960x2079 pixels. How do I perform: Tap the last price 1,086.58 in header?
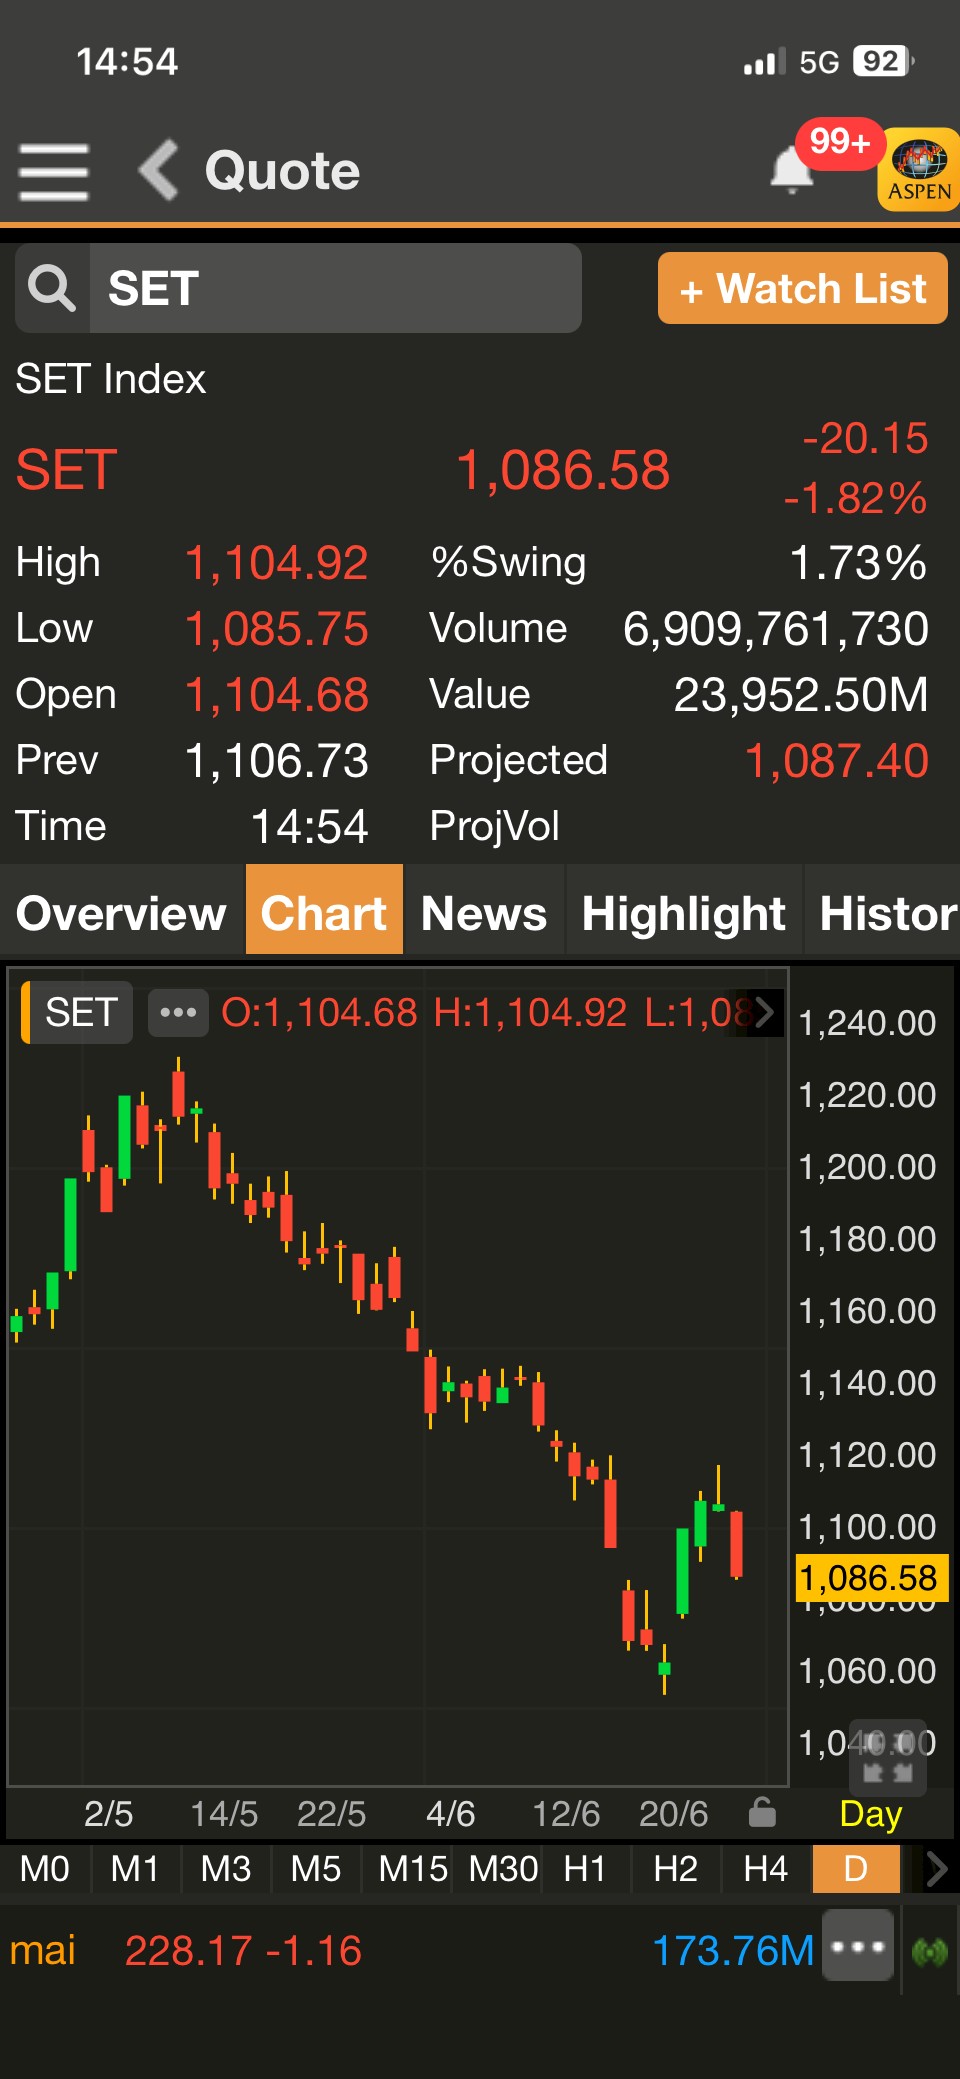pyautogui.click(x=563, y=470)
